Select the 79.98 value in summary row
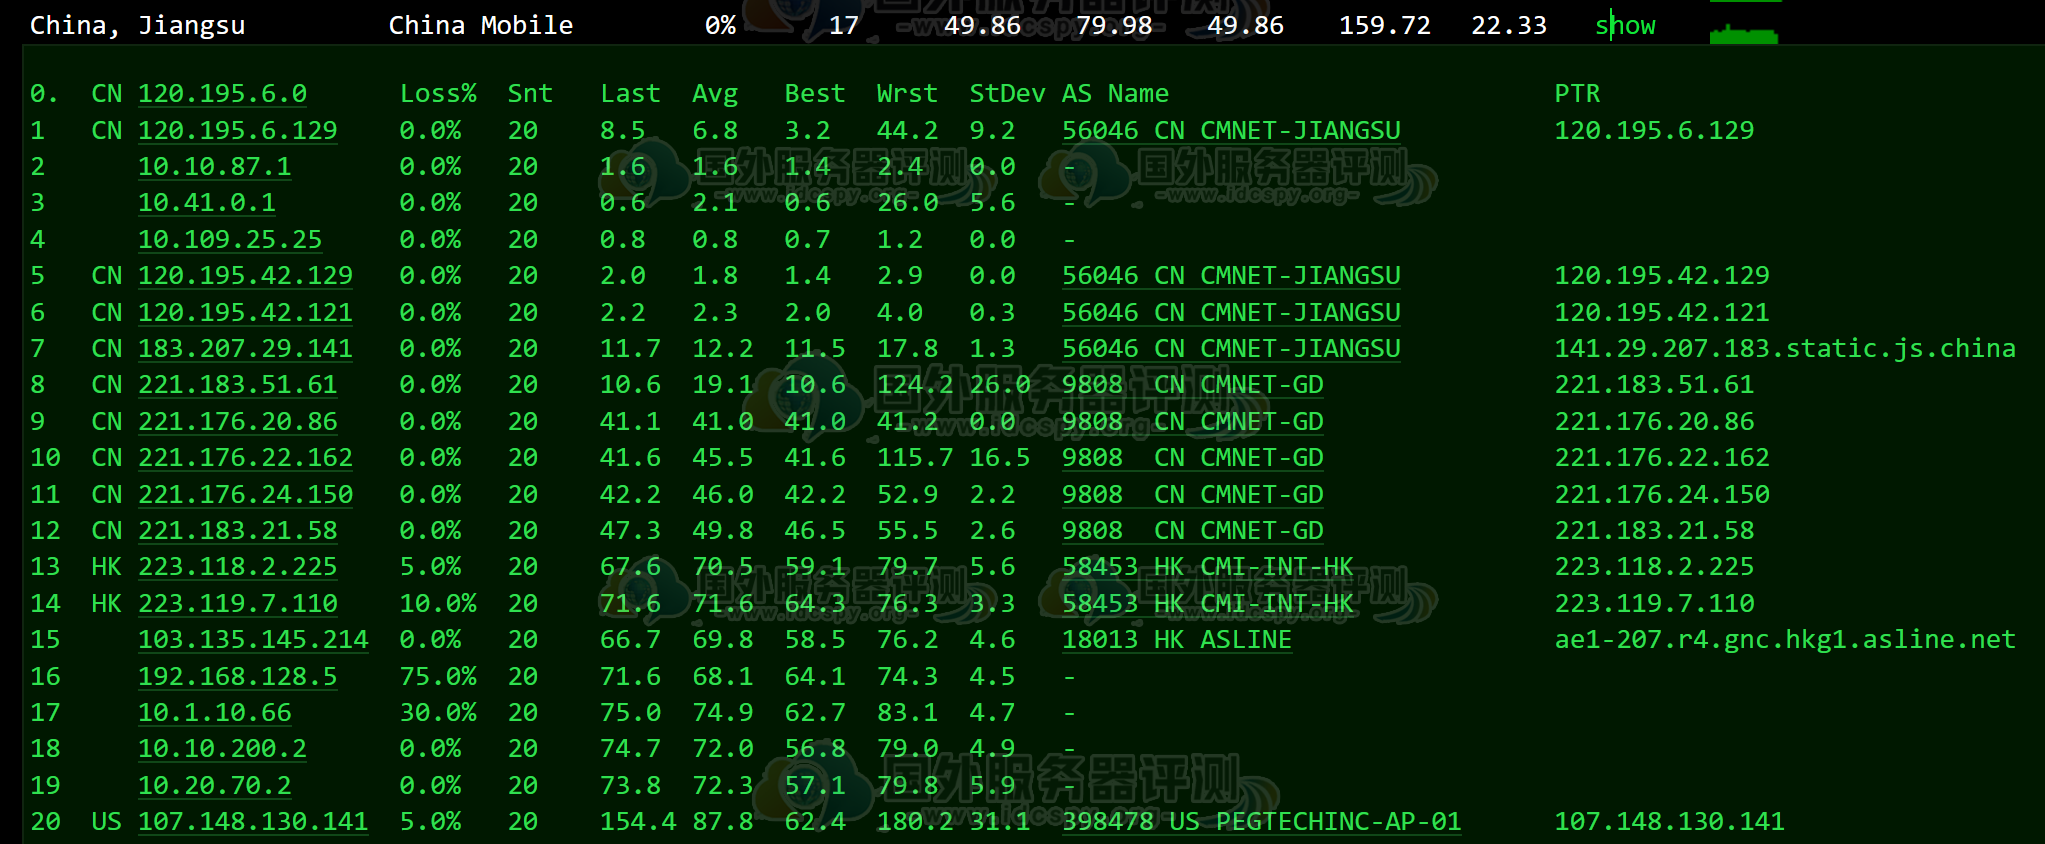This screenshot has height=844, width=2045. pyautogui.click(x=1114, y=26)
